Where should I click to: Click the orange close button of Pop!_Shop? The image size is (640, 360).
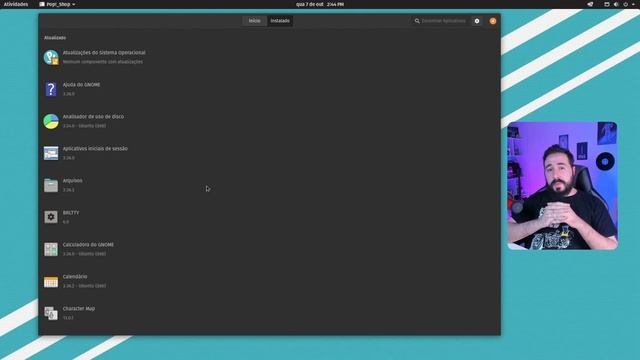pyautogui.click(x=493, y=21)
